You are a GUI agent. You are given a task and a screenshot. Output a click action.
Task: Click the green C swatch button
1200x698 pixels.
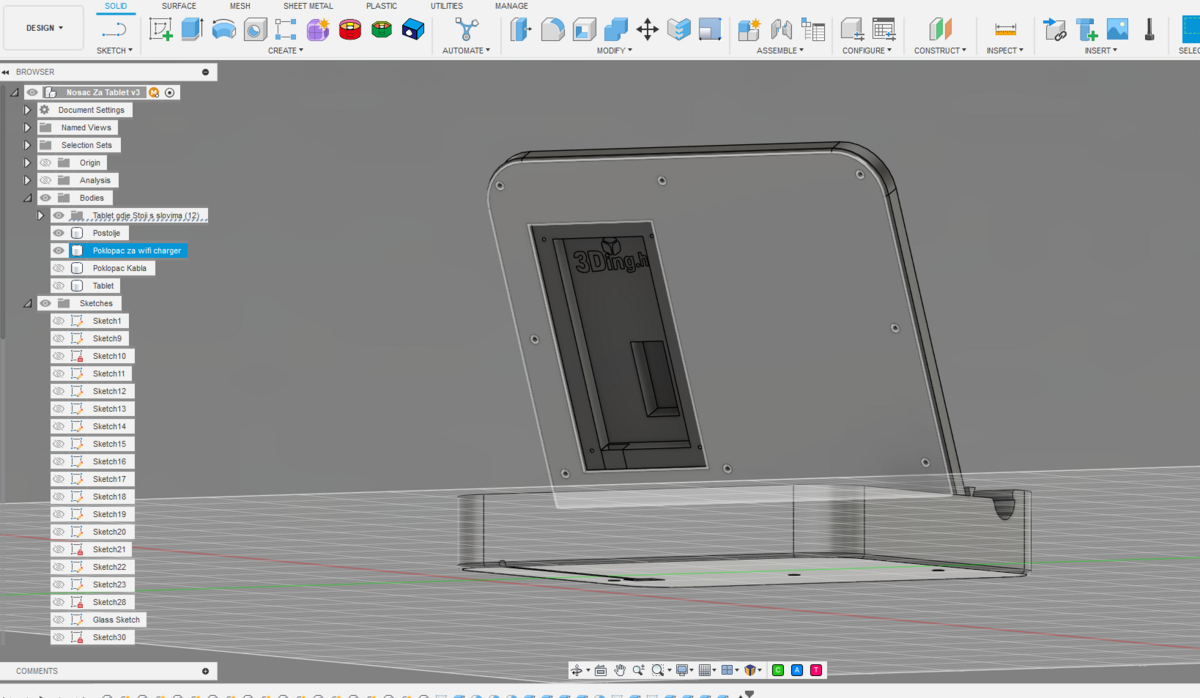pyautogui.click(x=778, y=670)
